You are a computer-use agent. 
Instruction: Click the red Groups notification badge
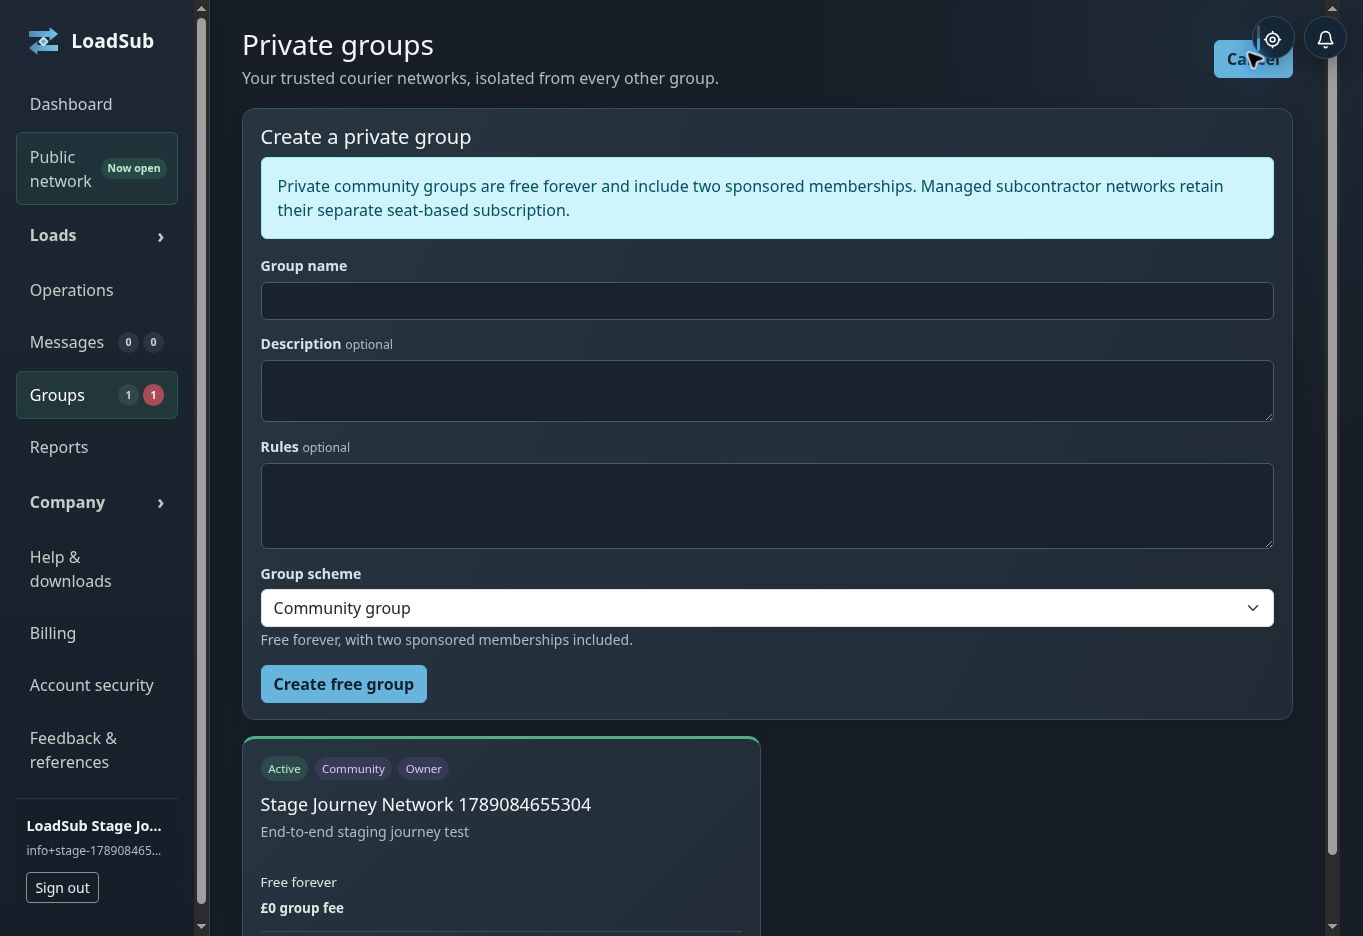point(153,395)
